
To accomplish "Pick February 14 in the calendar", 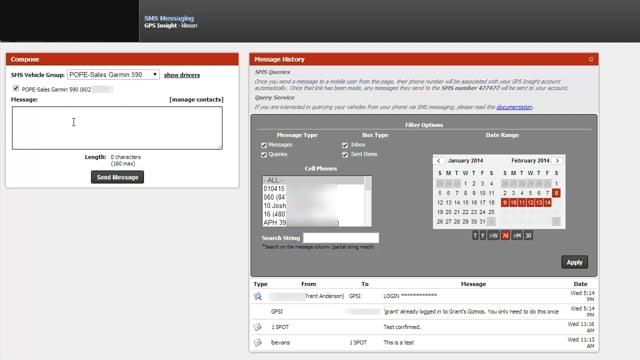I will [x=547, y=203].
